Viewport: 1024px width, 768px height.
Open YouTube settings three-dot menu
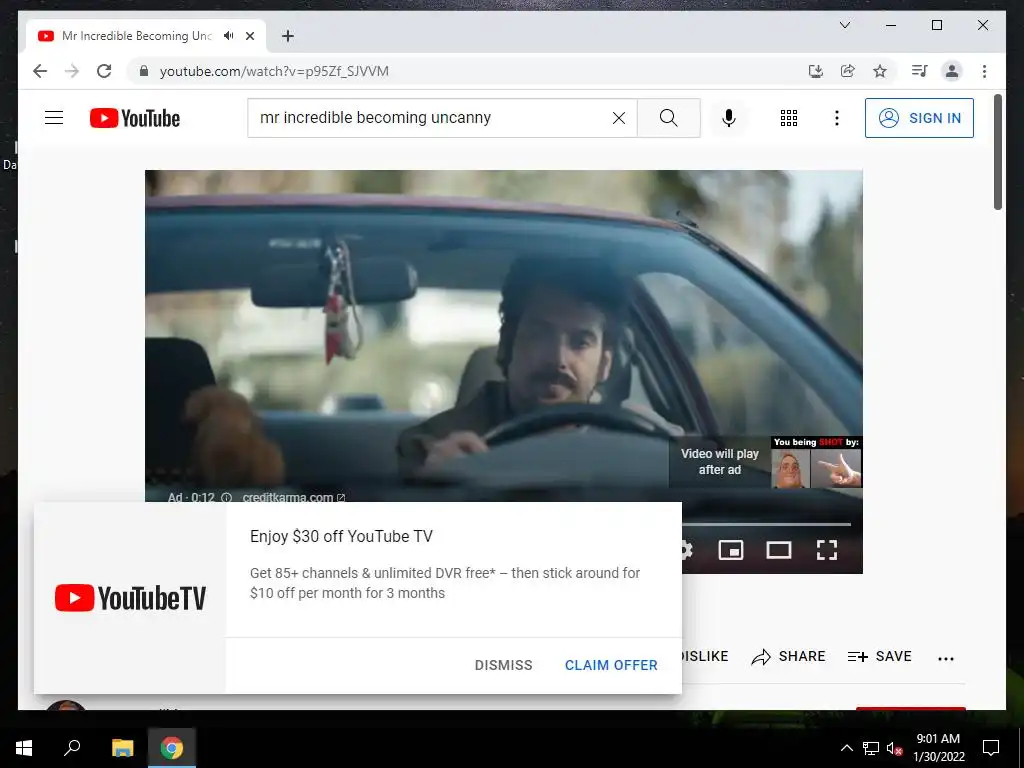[837, 118]
